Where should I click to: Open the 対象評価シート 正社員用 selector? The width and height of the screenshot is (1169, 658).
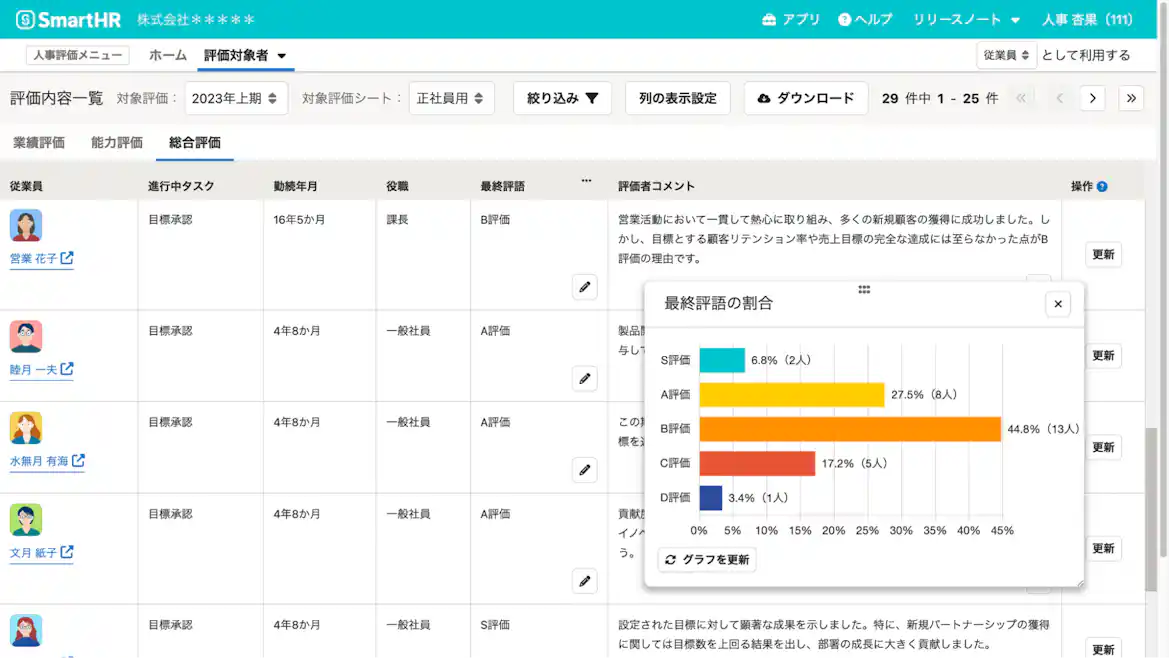tap(448, 98)
